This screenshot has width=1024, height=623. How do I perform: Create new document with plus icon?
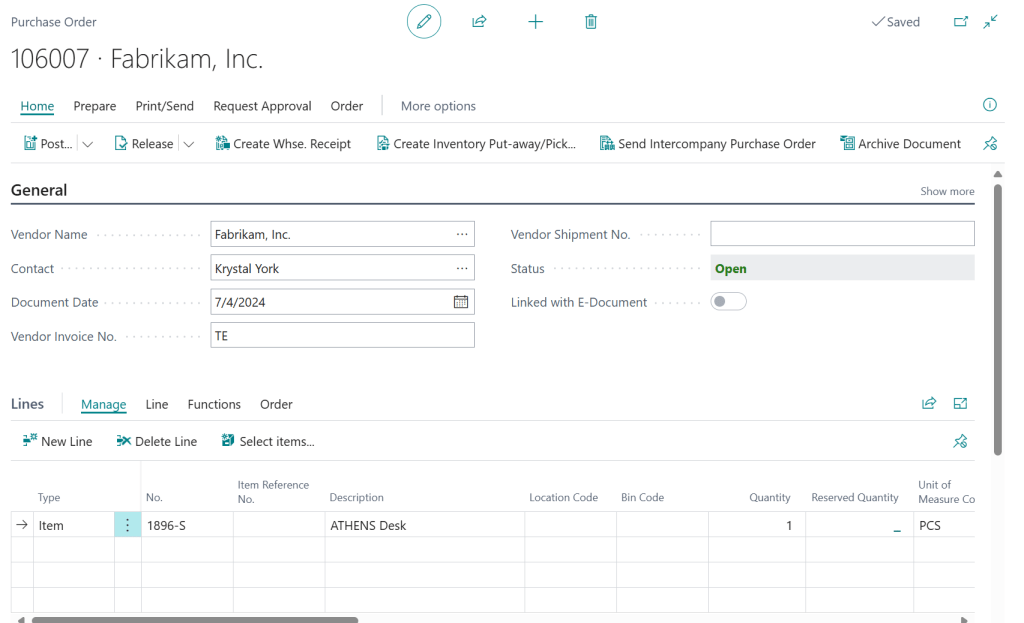click(535, 22)
